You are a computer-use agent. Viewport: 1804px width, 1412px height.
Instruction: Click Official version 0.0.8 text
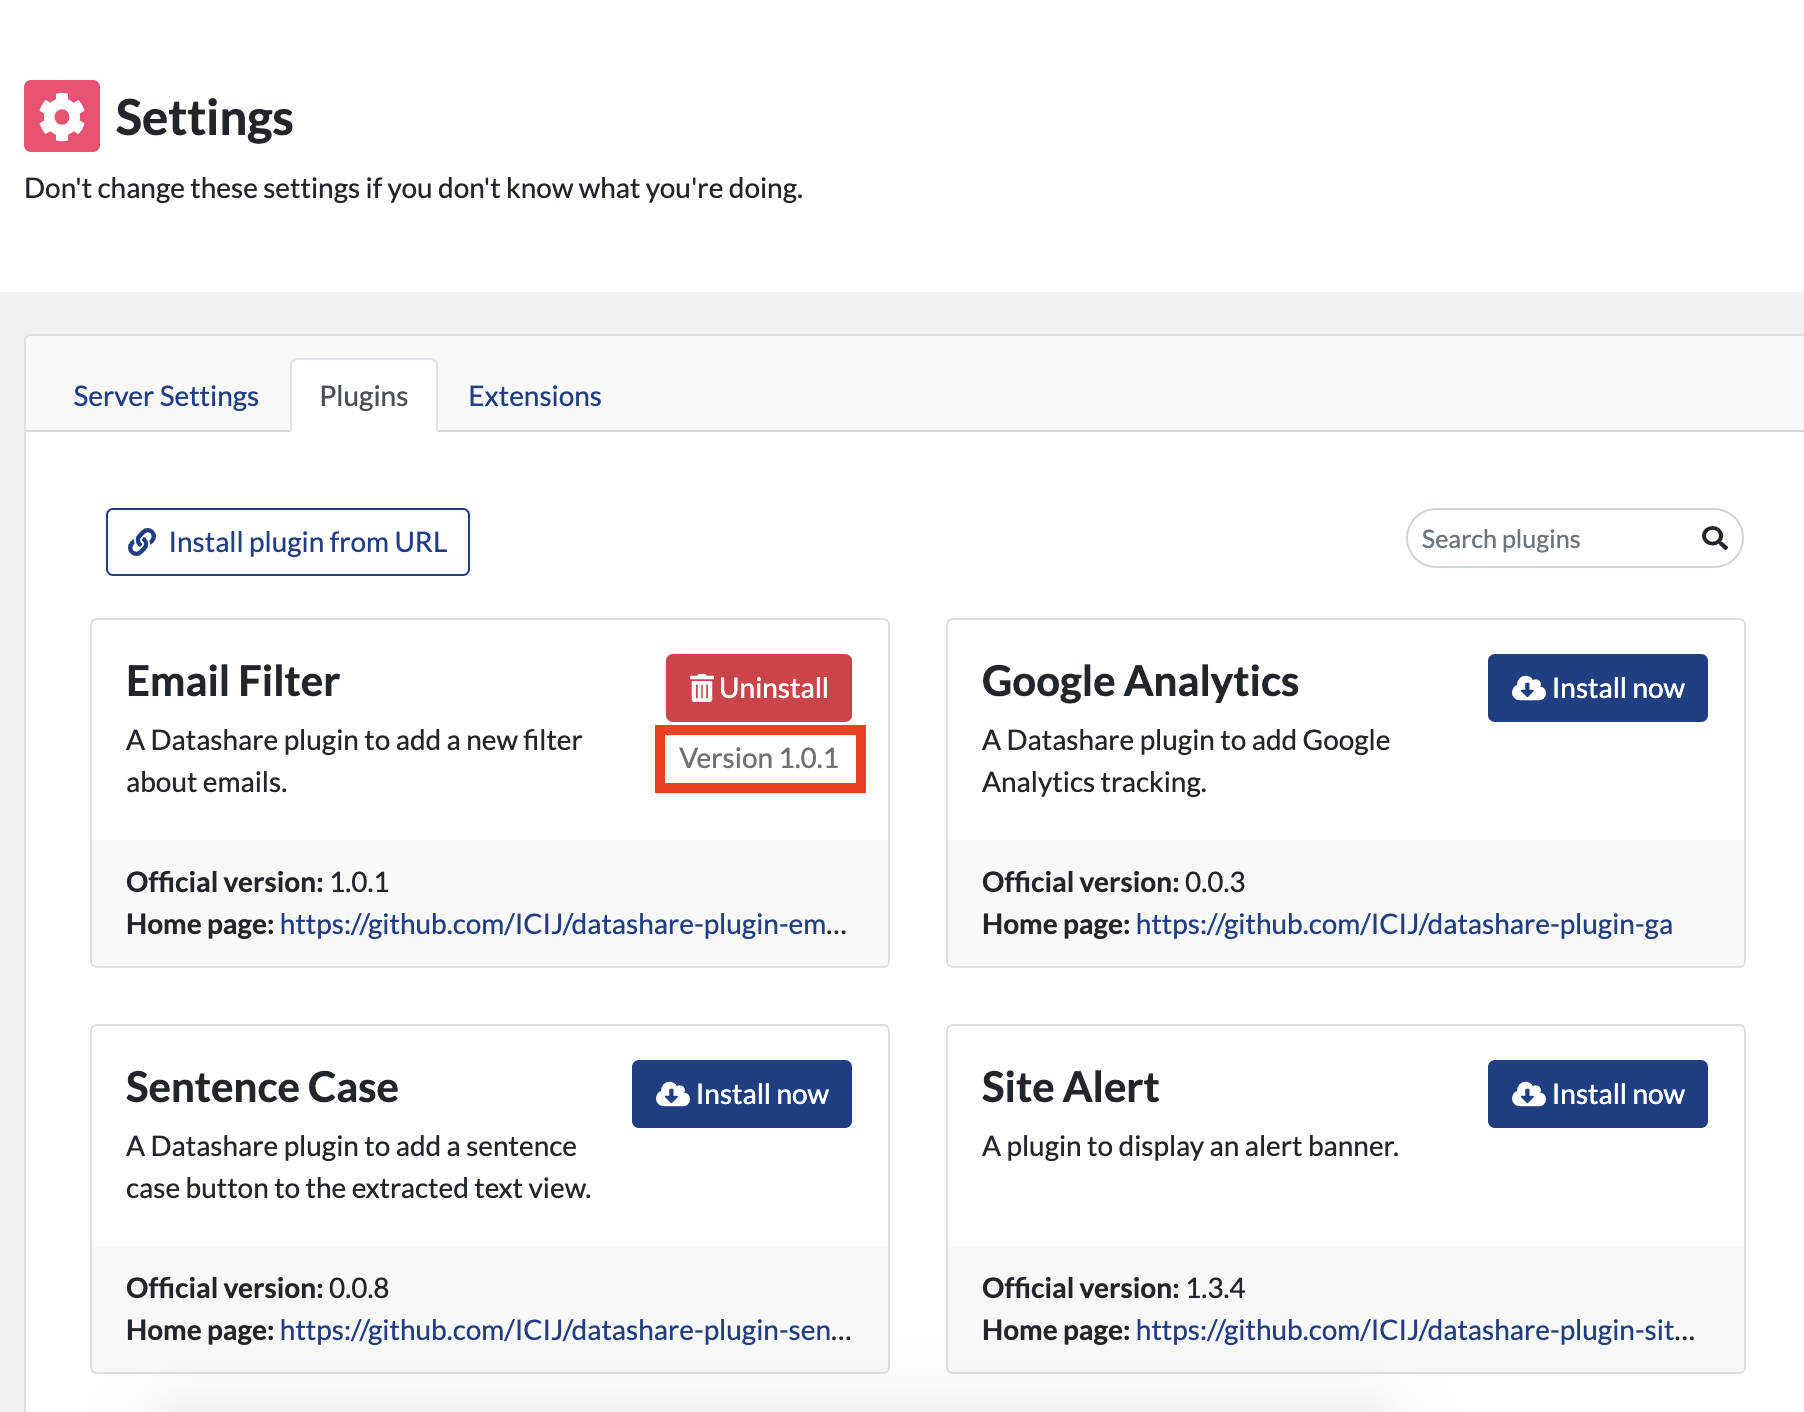[257, 1288]
